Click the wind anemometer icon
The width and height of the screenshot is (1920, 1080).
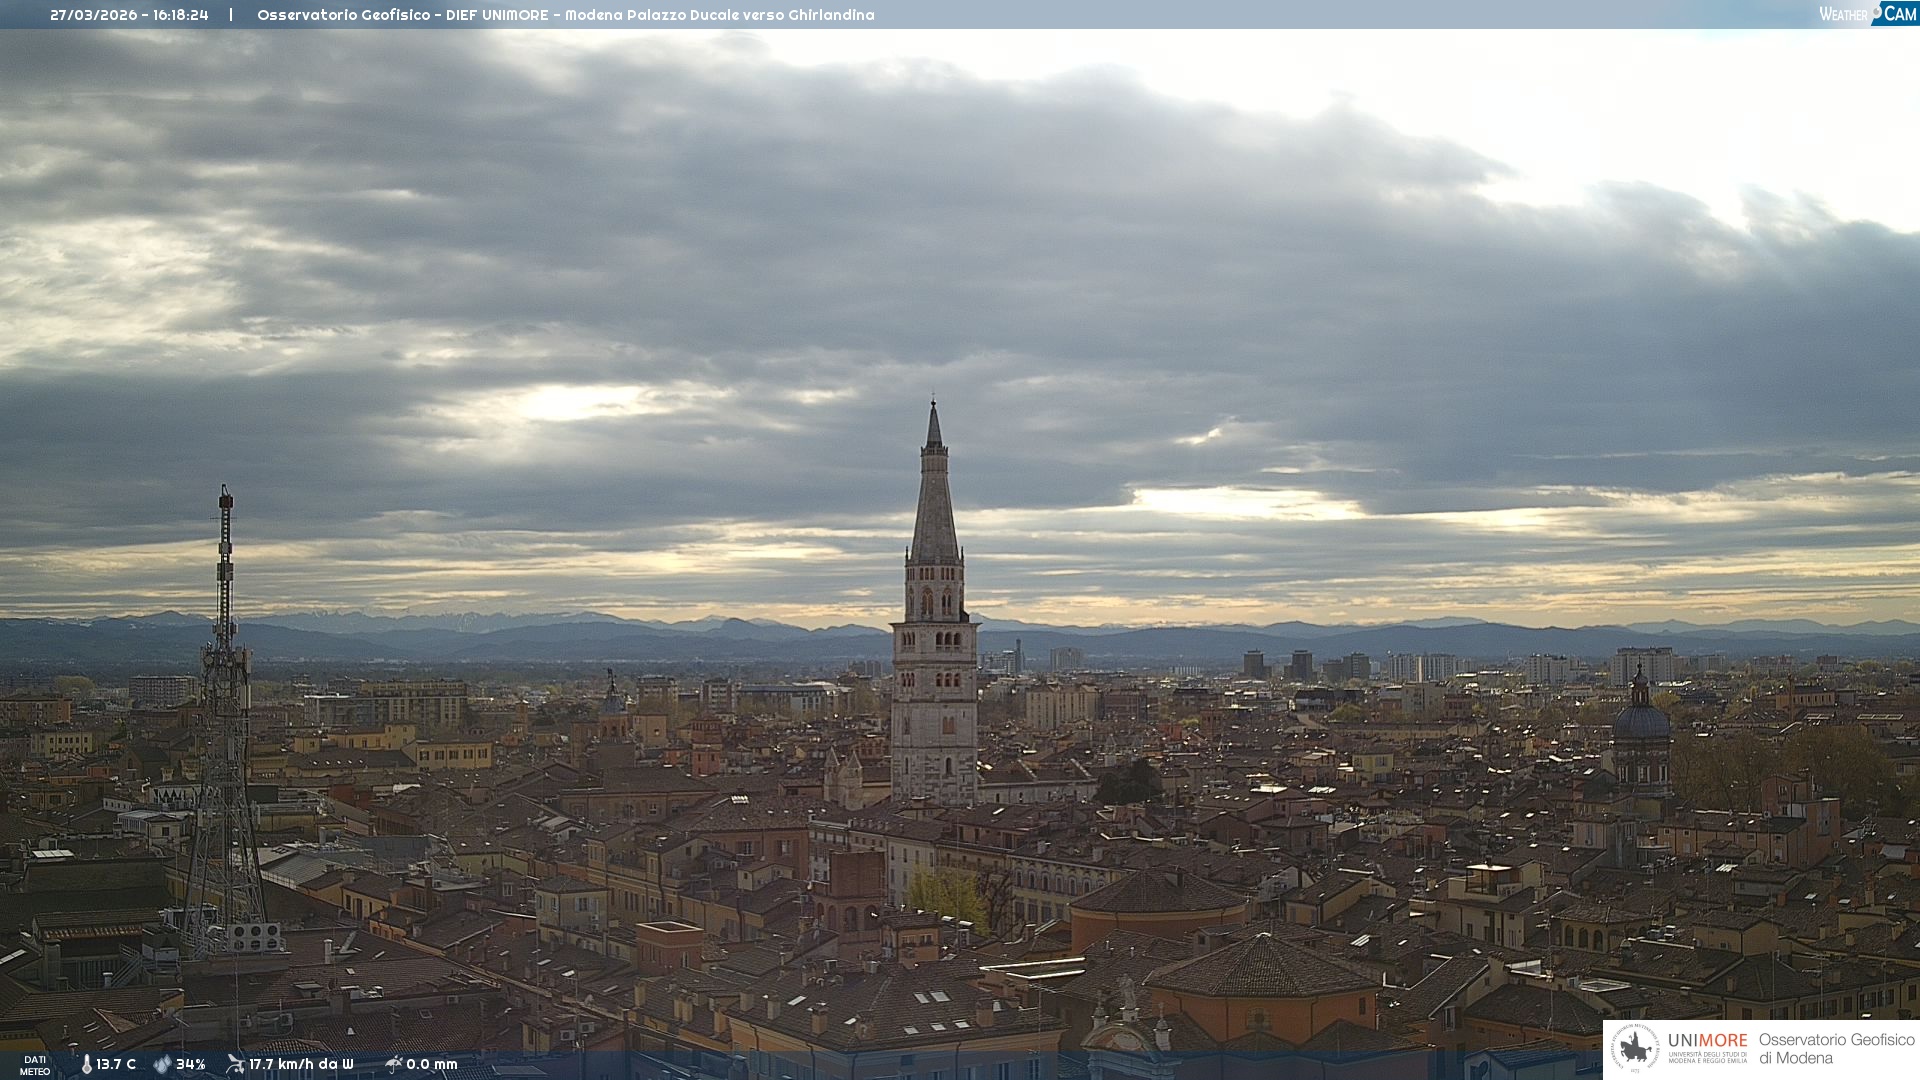235,1064
